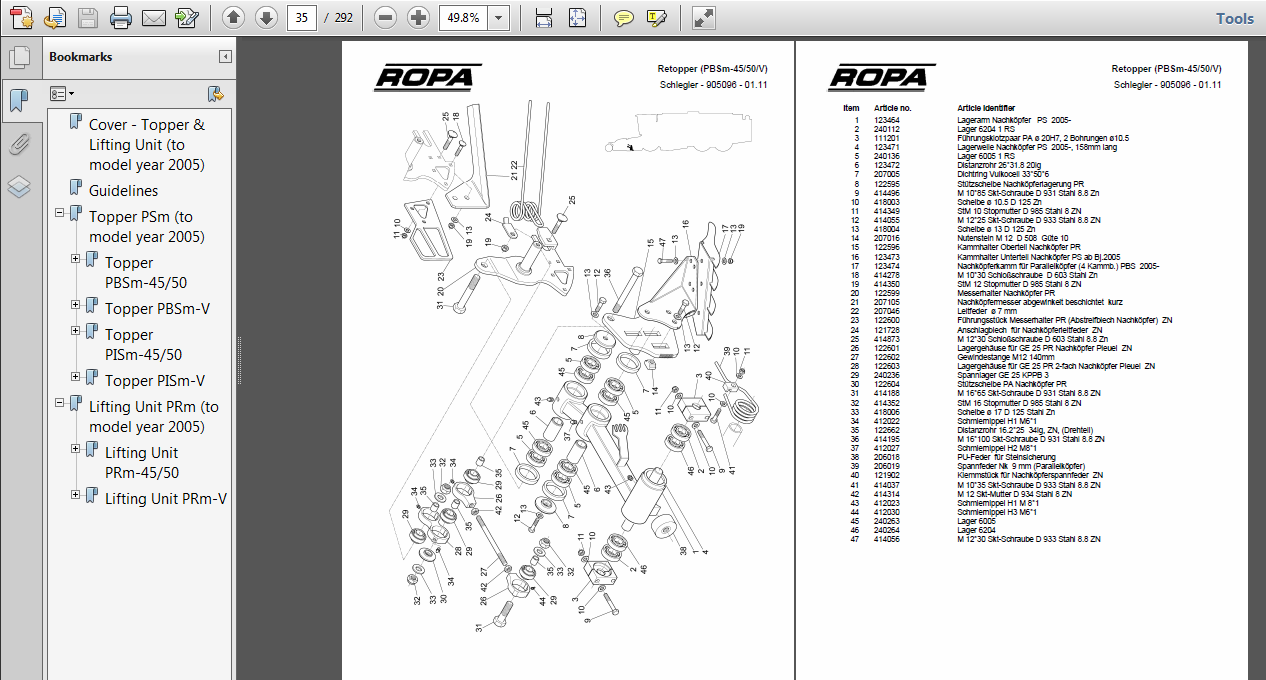The height and width of the screenshot is (680, 1266).
Task: Click the Save (floppy disk) icon
Action: click(88, 17)
